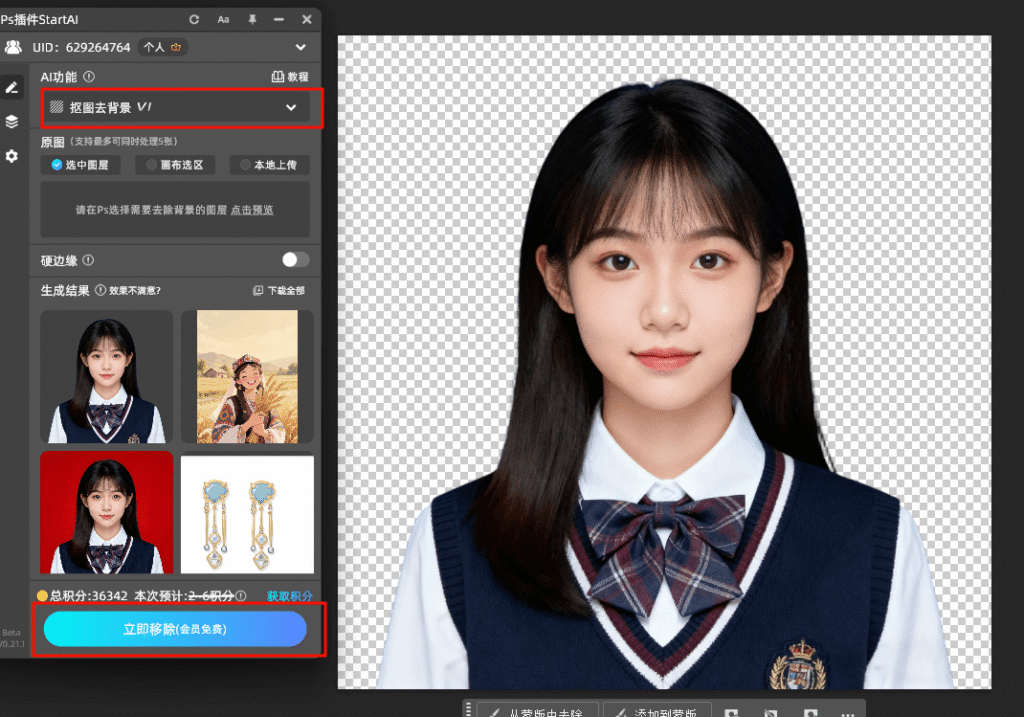Enable the 硬边缘 hard edge switch
This screenshot has height=717, width=1024.
click(x=293, y=259)
